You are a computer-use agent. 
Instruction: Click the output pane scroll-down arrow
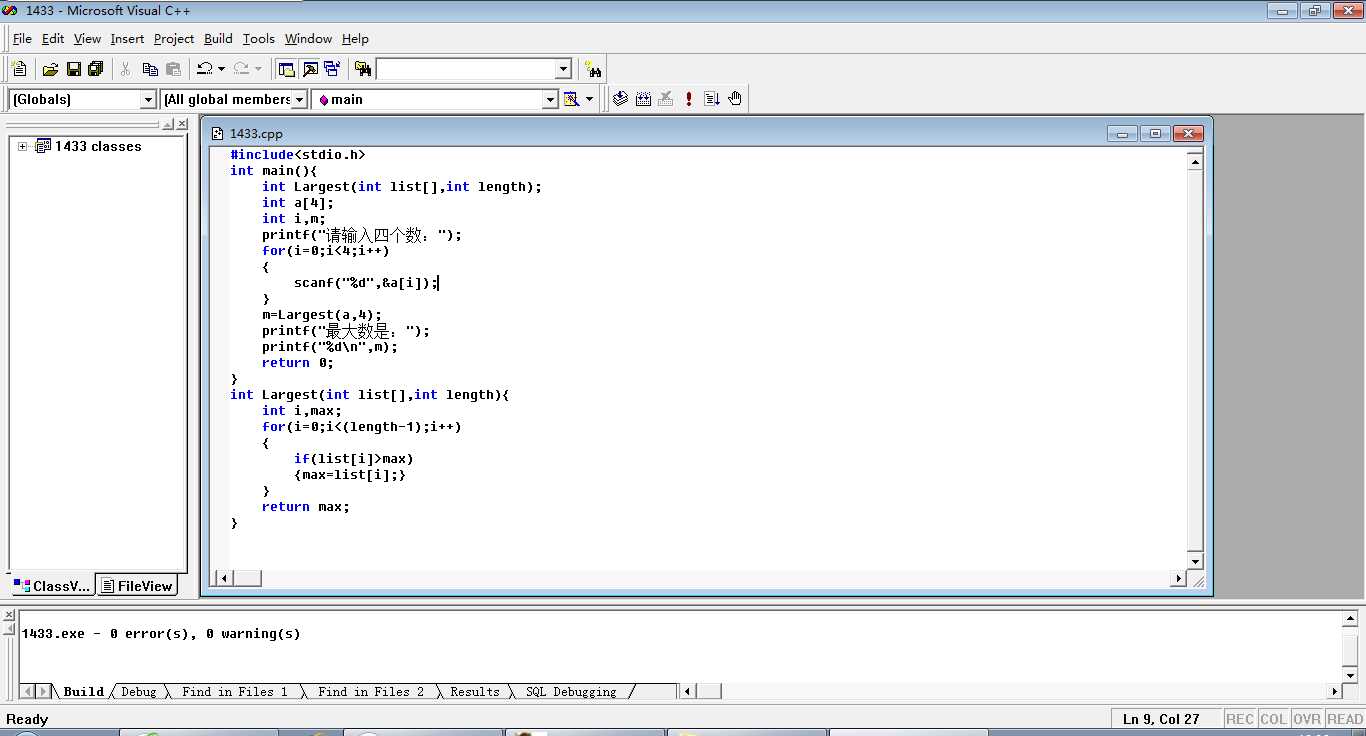click(x=1349, y=674)
